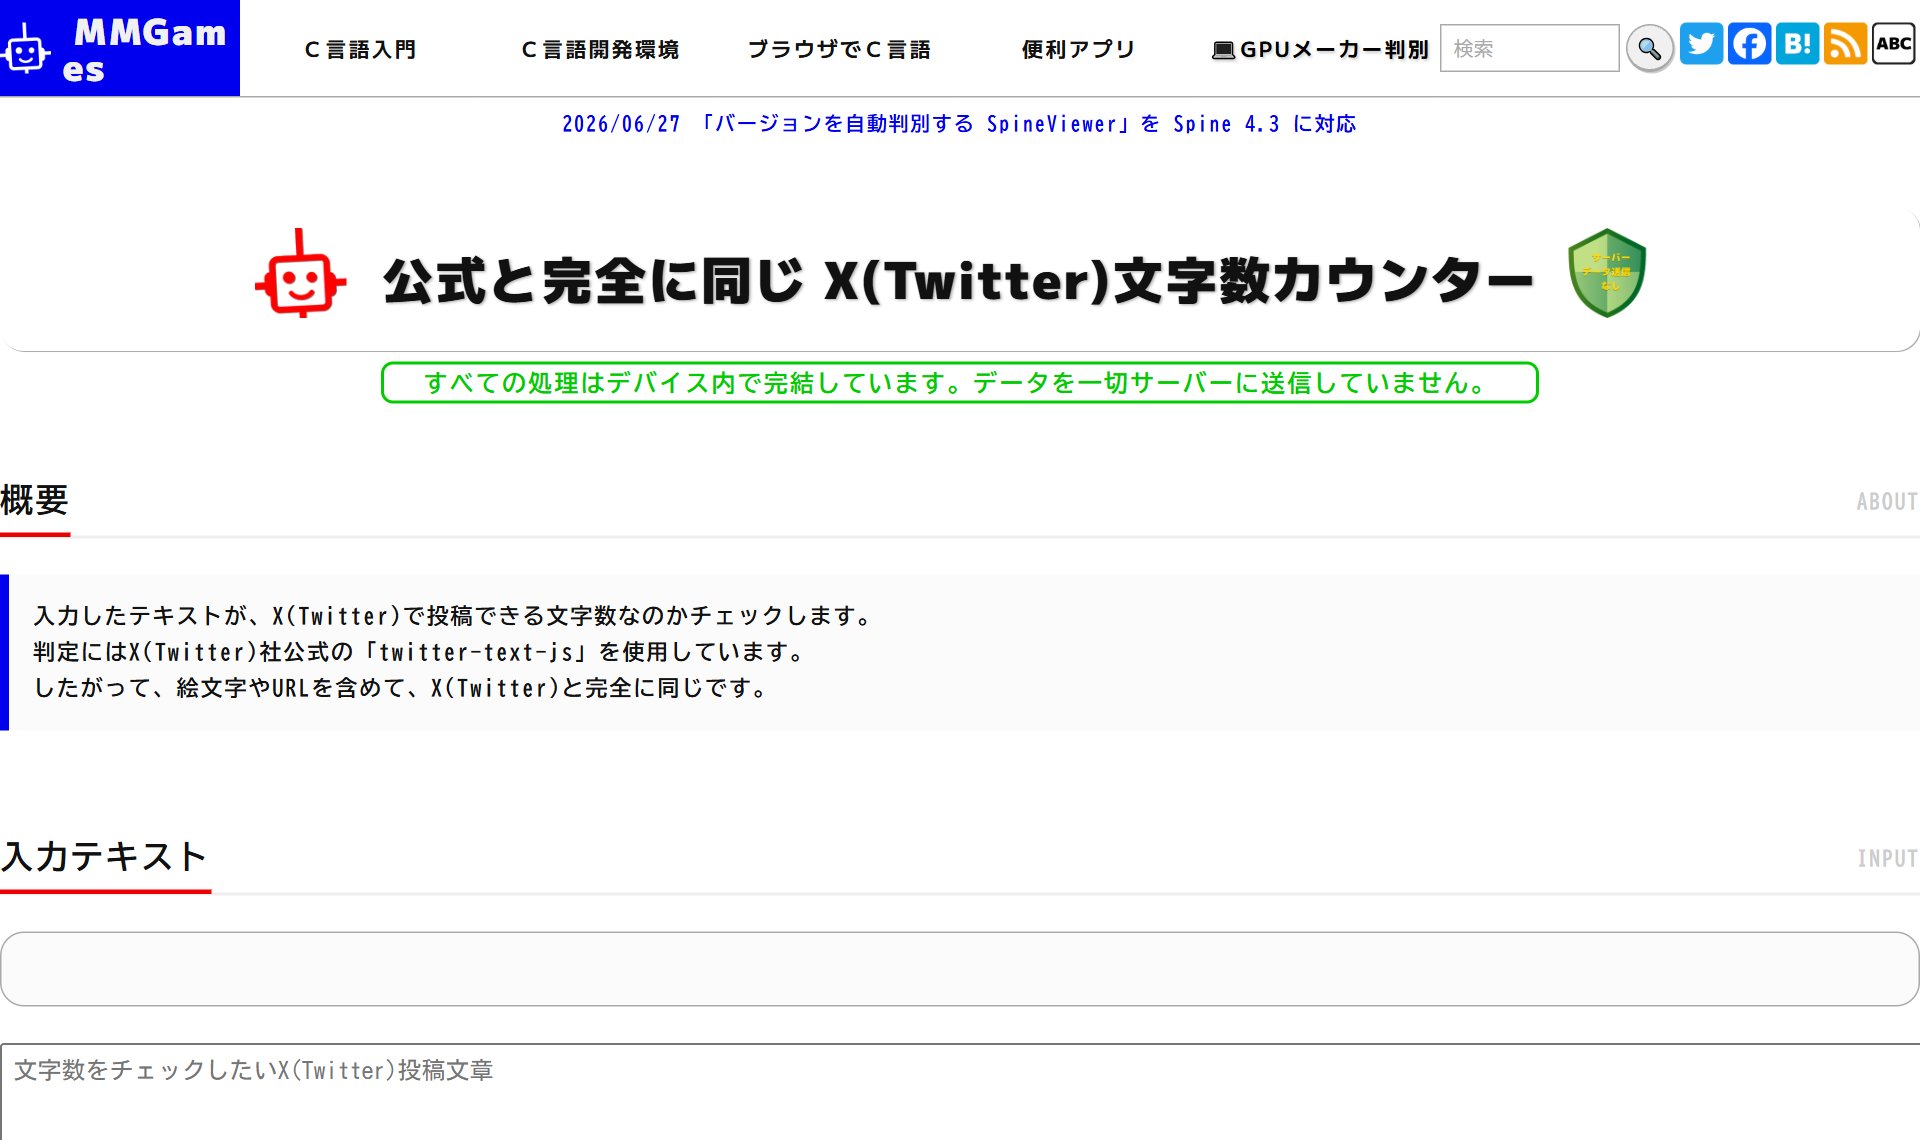Click the page title X(Twitter)文字数カウンター
Image resolution: width=1920 pixels, height=1140 pixels.
click(x=958, y=280)
